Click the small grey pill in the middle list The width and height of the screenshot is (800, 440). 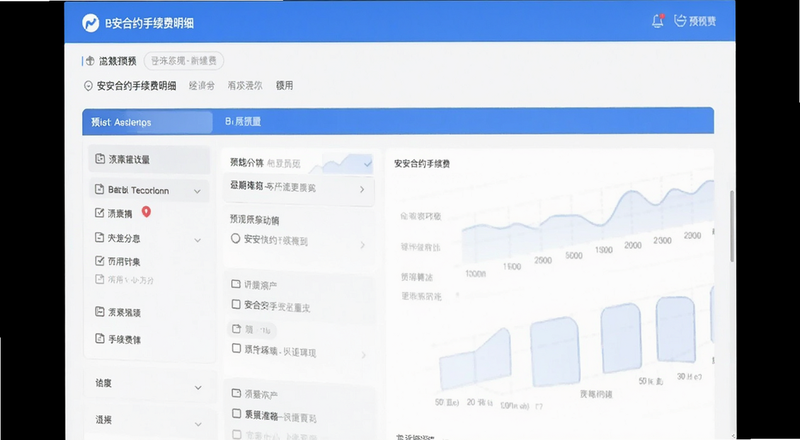click(x=252, y=330)
